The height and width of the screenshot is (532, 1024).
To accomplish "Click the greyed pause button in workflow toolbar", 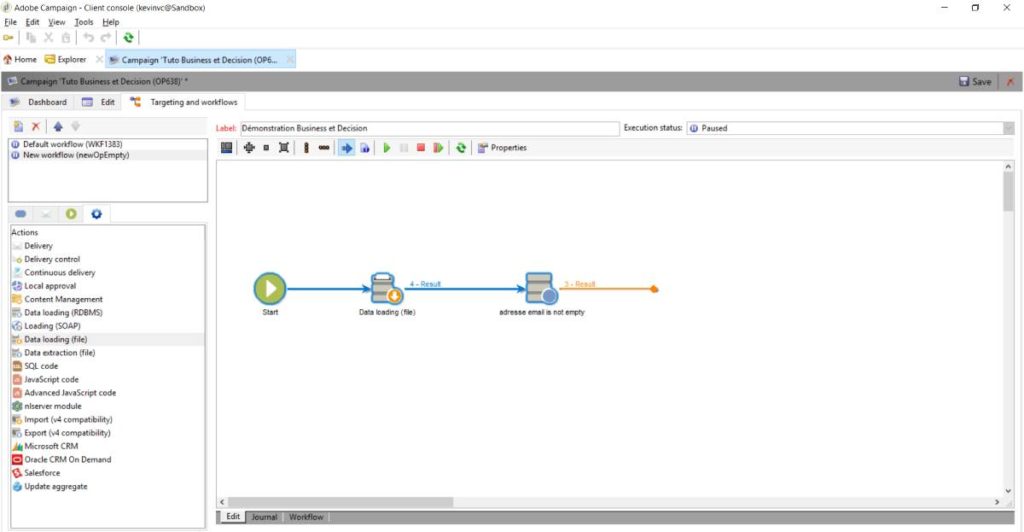I will [404, 148].
